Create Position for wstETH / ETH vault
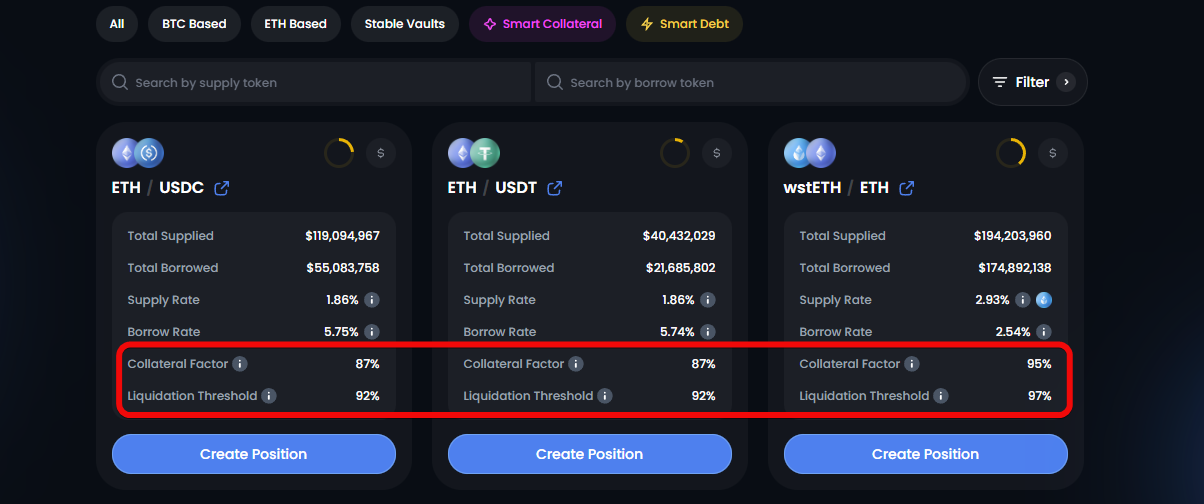Screen dimensions: 1204x504 coord(925,454)
